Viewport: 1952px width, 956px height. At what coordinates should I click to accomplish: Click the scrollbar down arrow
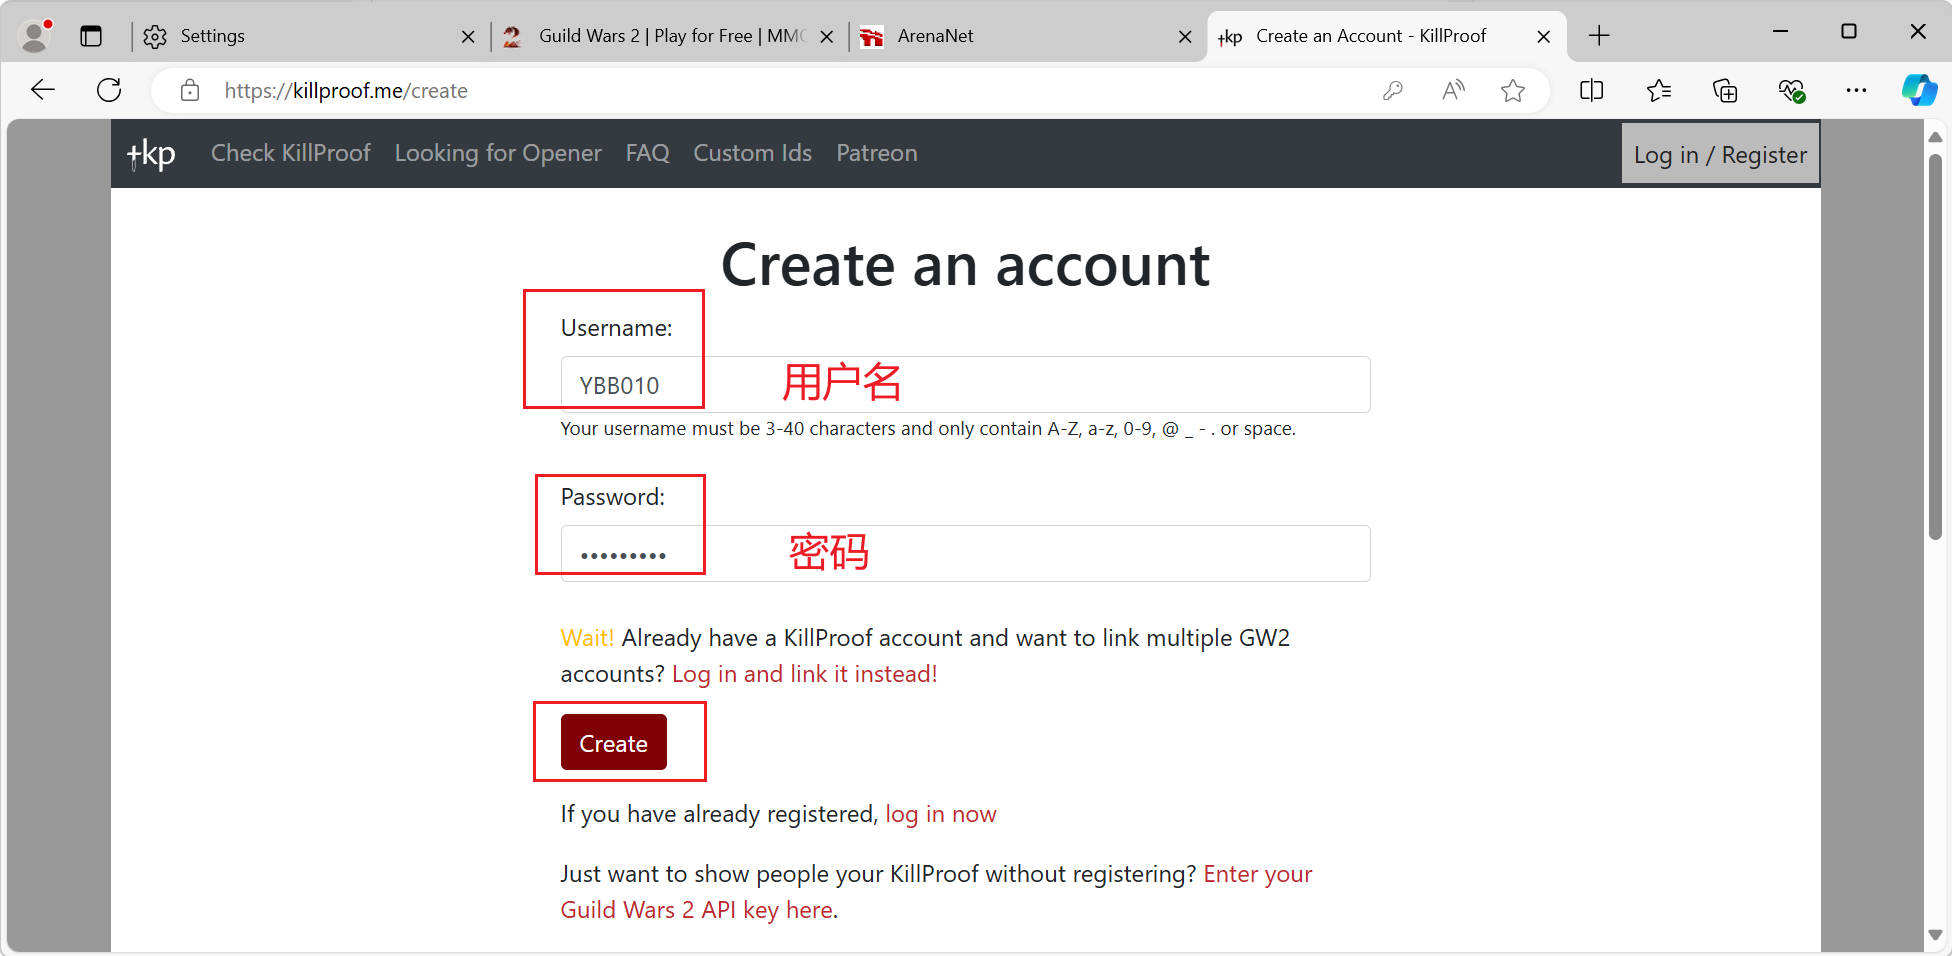[x=1935, y=936]
